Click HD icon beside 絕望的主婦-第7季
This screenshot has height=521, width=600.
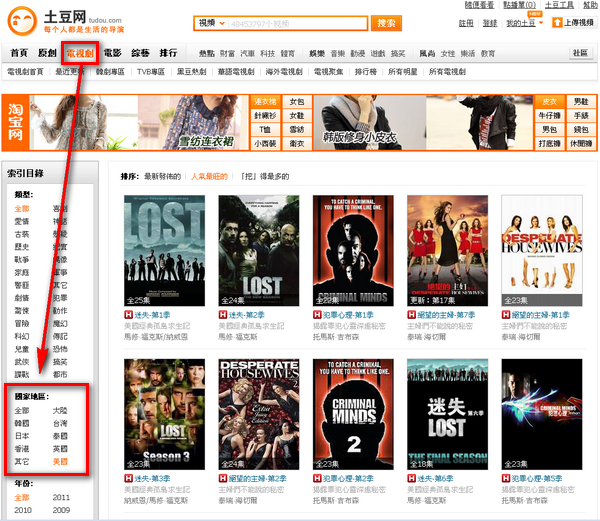411,315
